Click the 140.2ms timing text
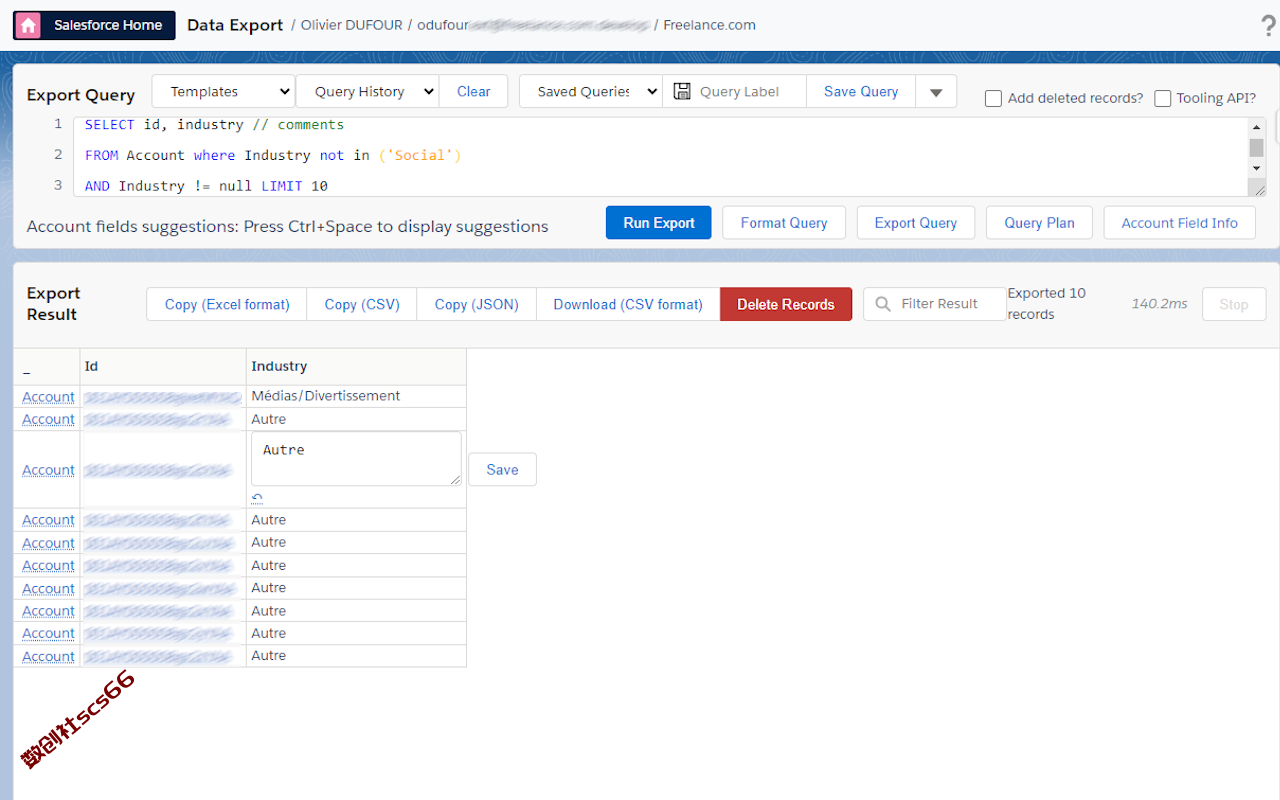 point(1159,303)
